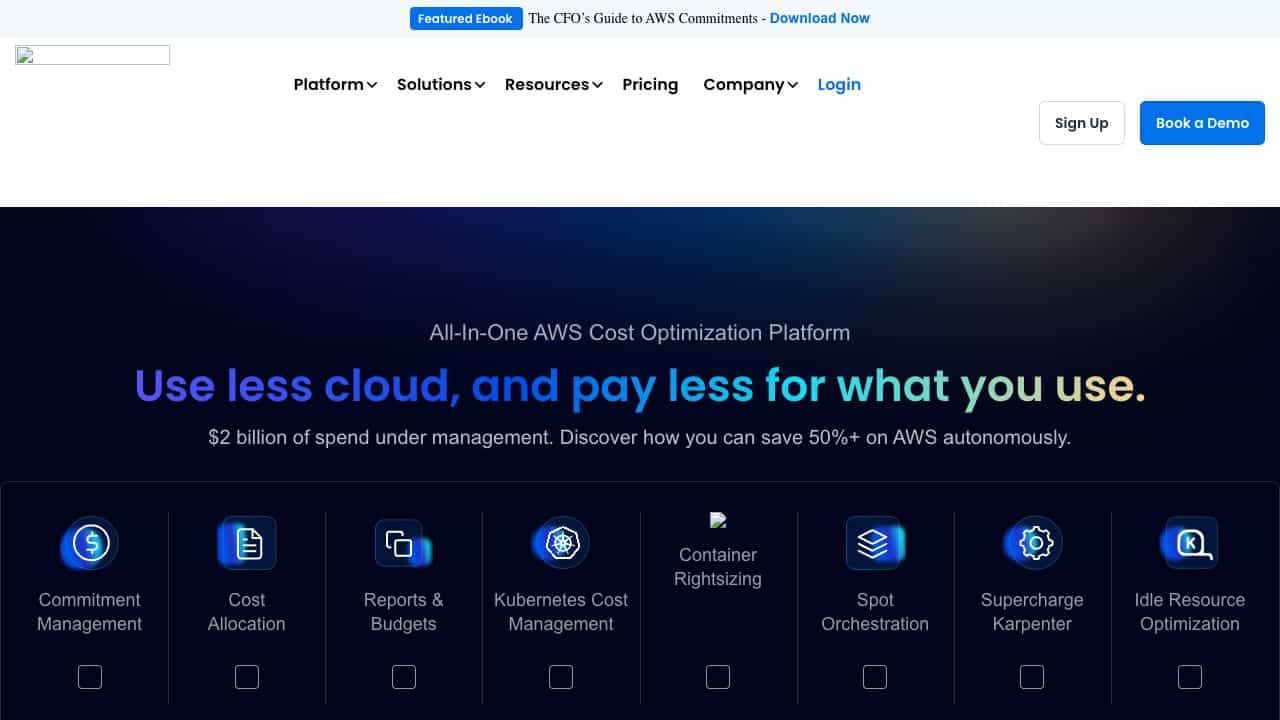The height and width of the screenshot is (720, 1280).
Task: Click the Commitment Management label
Action: pyautogui.click(x=90, y=612)
